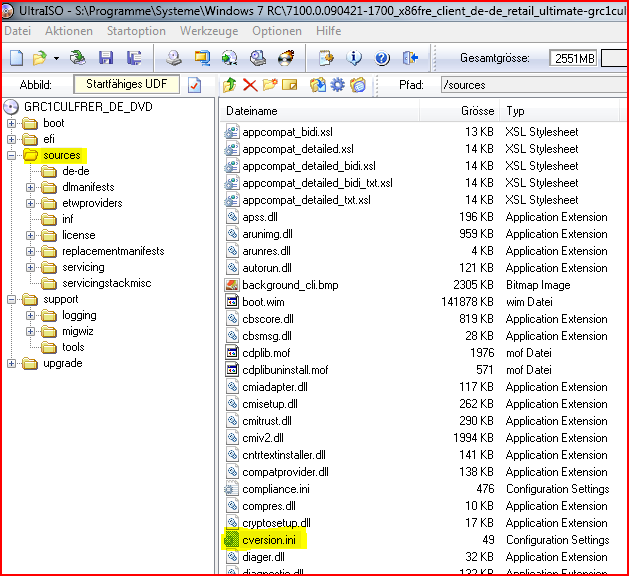Click the Burn CD/DVD flame icon
The image size is (629, 576).
[x=286, y=58]
